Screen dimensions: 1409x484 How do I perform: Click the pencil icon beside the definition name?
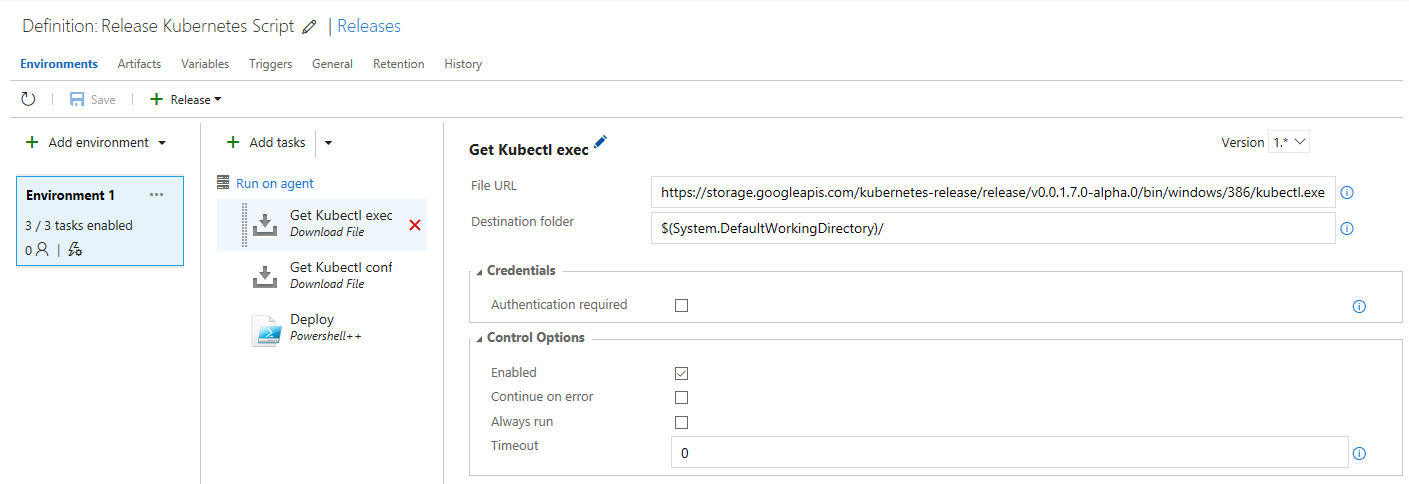click(310, 27)
